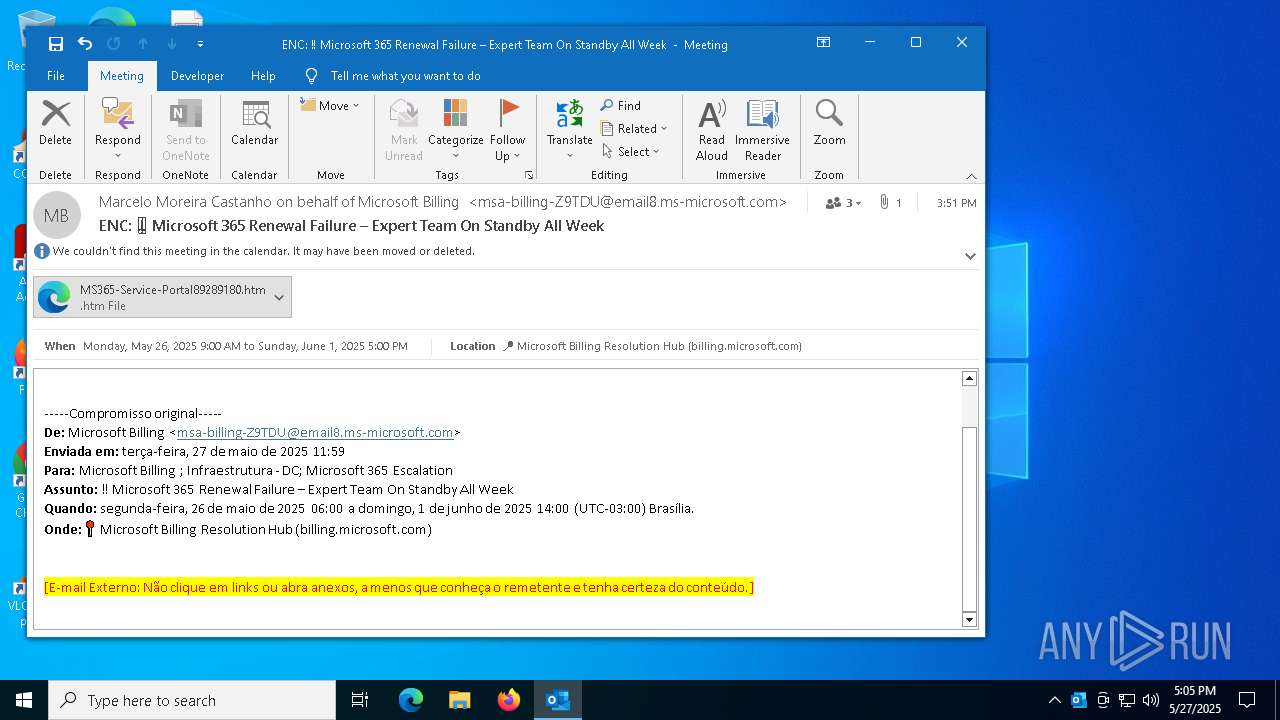The image size is (1280, 720).
Task: Click the 3:51 PM received time
Action: pyautogui.click(x=957, y=202)
